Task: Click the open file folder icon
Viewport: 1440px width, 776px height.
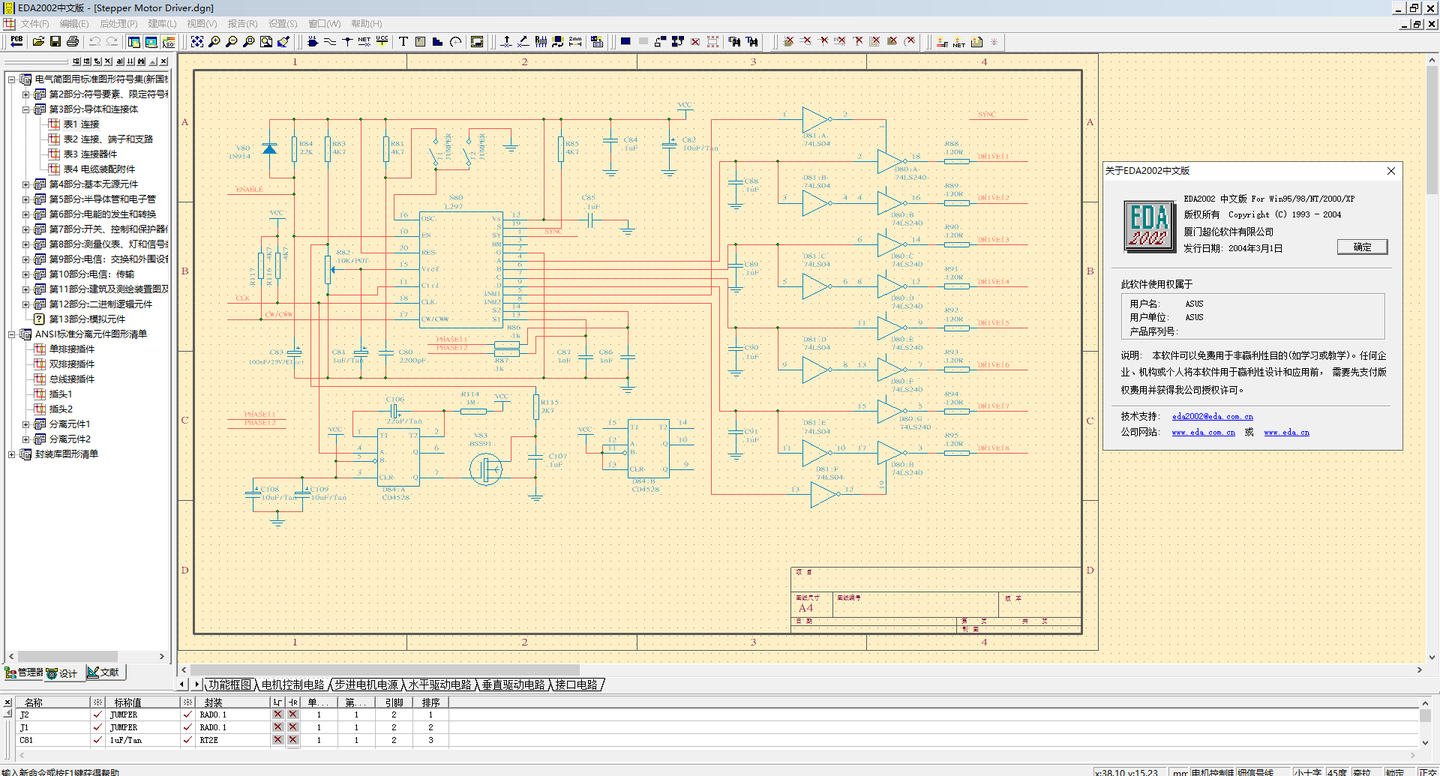Action: click(x=38, y=42)
